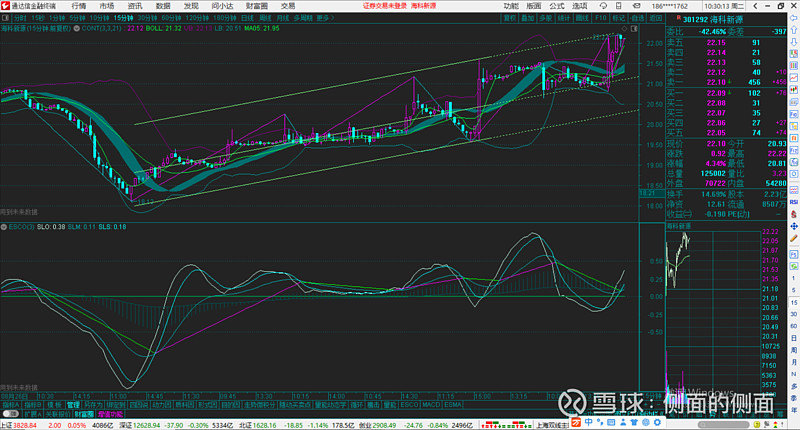Select the 指标A tab

click(10, 405)
